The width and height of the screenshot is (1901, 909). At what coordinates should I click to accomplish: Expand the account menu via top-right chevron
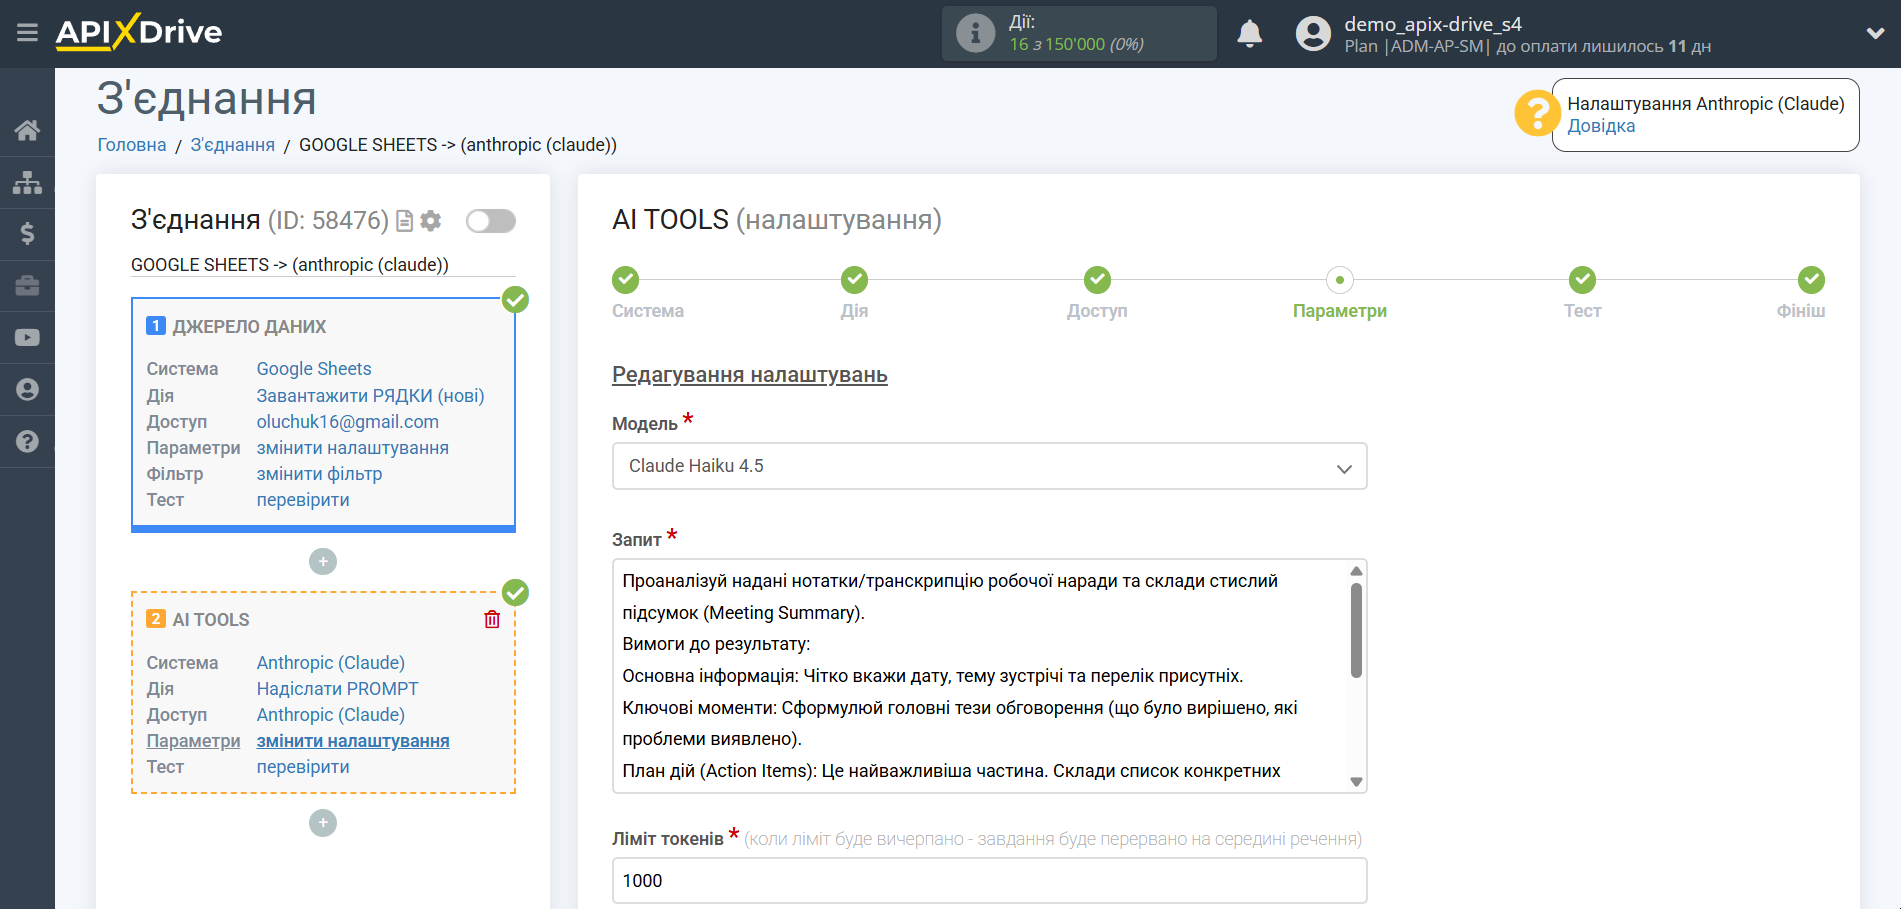[1875, 32]
